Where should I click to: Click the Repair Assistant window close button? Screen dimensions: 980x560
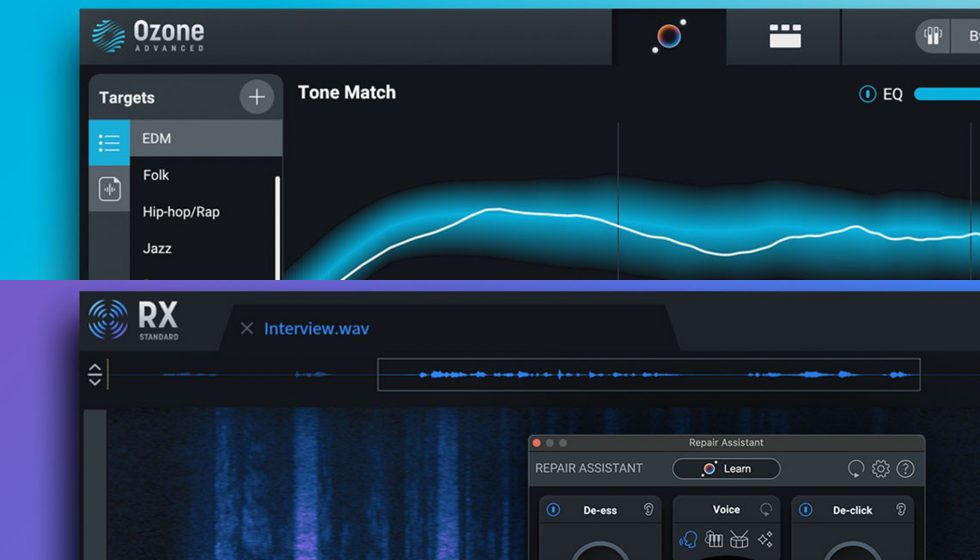click(536, 442)
